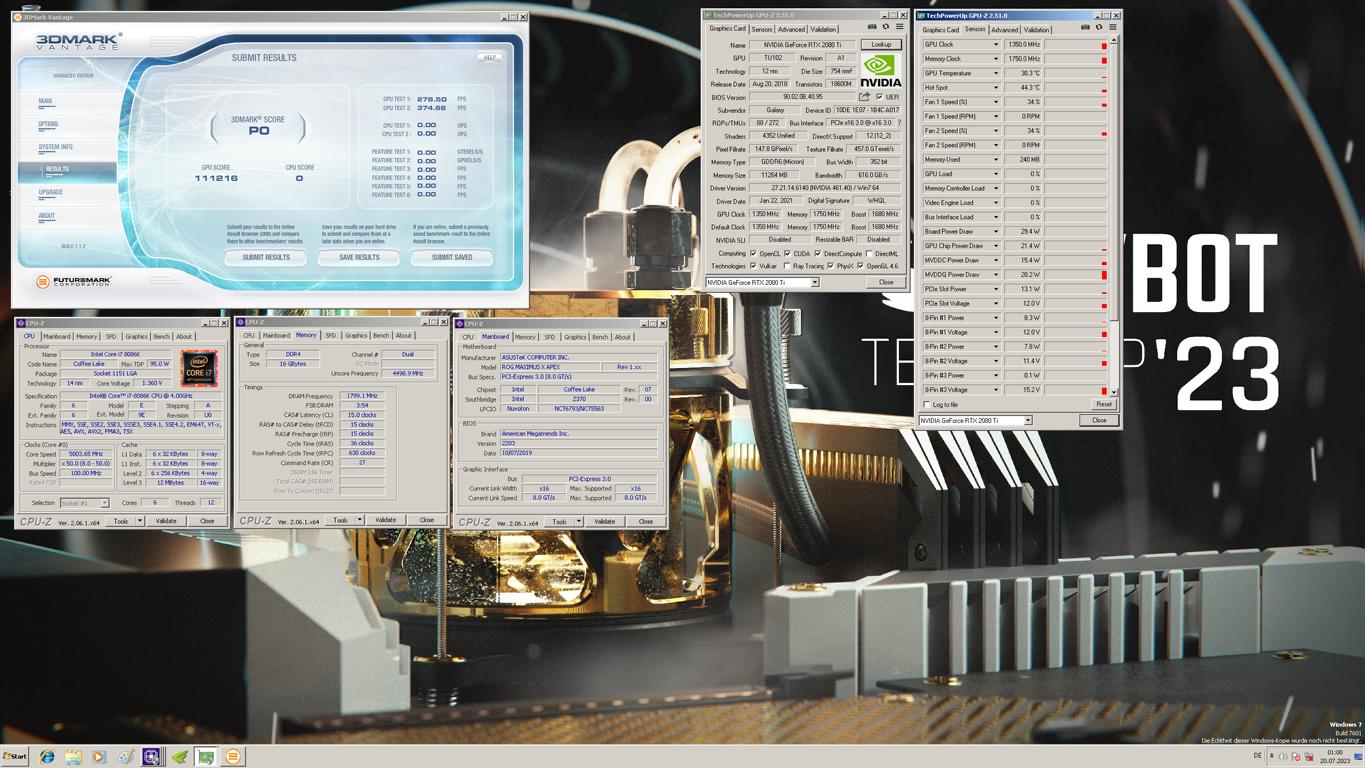Click SUBMIT SAVED button in 3DMark Vantage
The image size is (1365, 768).
452,257
